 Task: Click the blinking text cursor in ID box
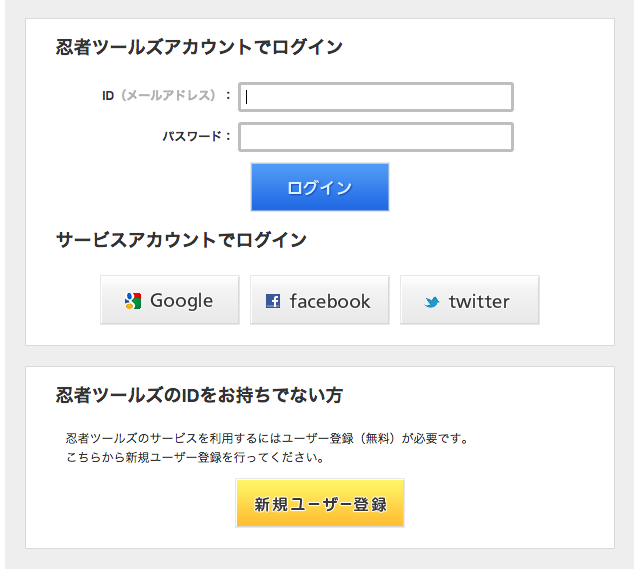pyautogui.click(x=247, y=97)
